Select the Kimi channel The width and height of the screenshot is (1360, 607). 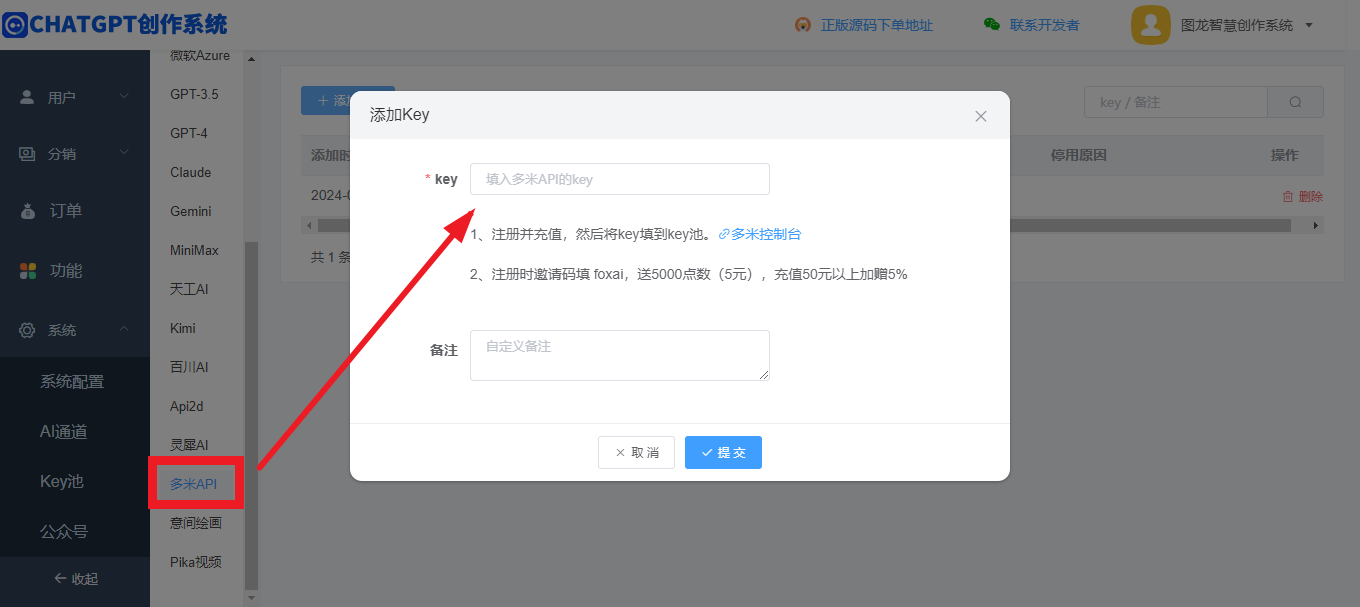(x=183, y=328)
